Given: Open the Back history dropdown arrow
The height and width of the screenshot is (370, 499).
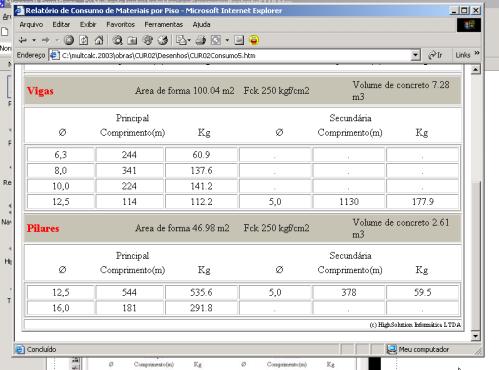Looking at the screenshot, I should [34, 41].
